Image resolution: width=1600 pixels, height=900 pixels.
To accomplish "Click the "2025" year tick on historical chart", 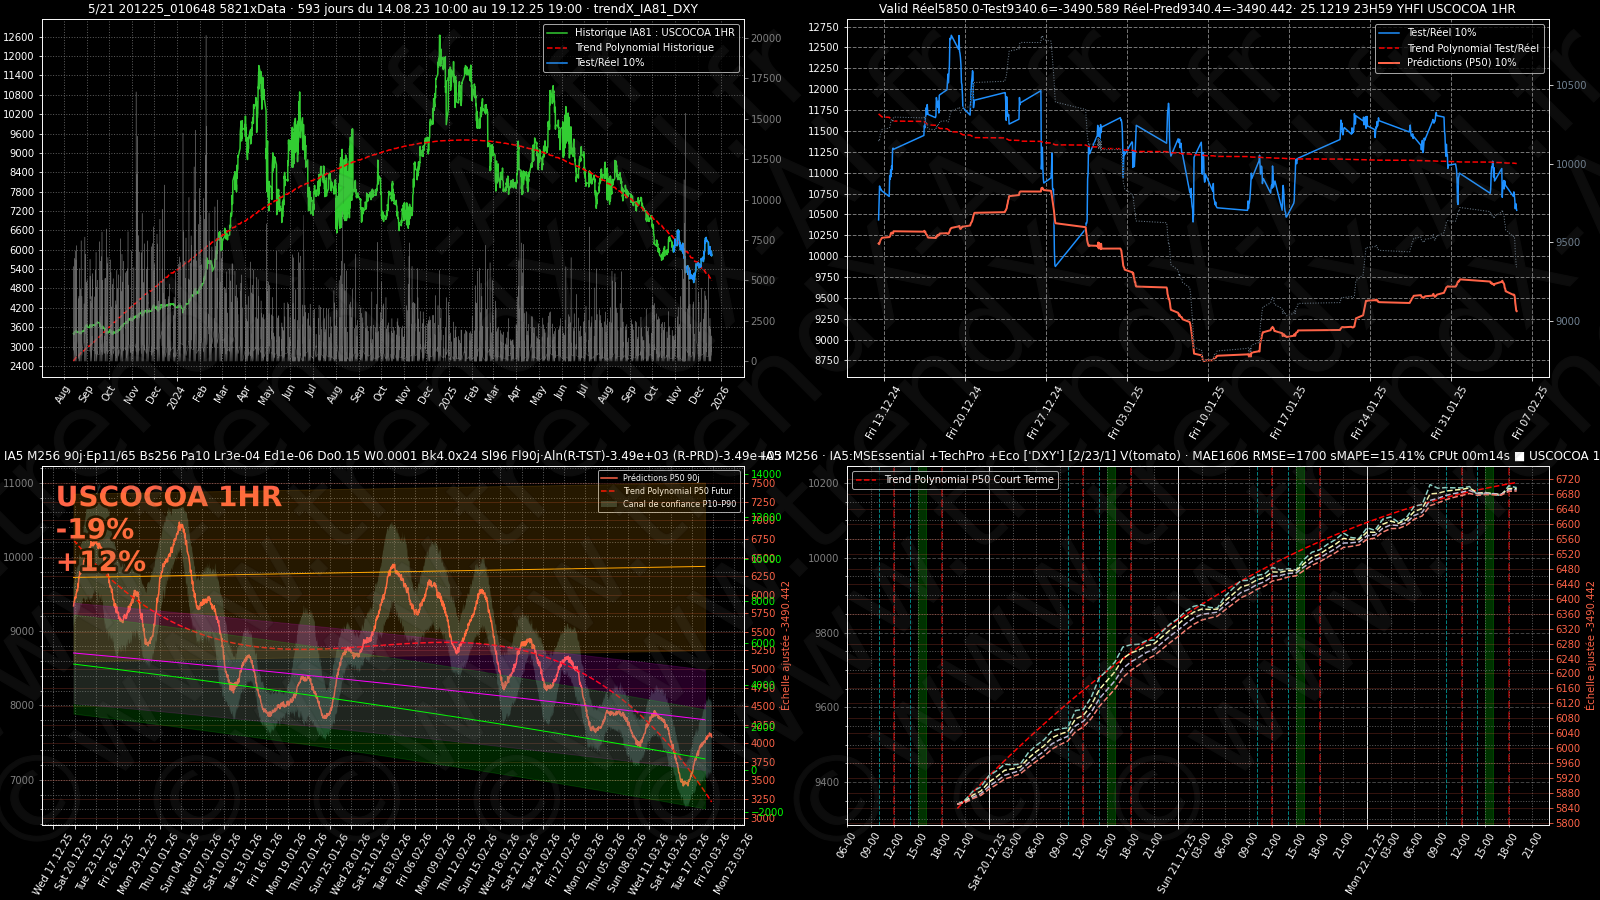I will click(x=448, y=397).
